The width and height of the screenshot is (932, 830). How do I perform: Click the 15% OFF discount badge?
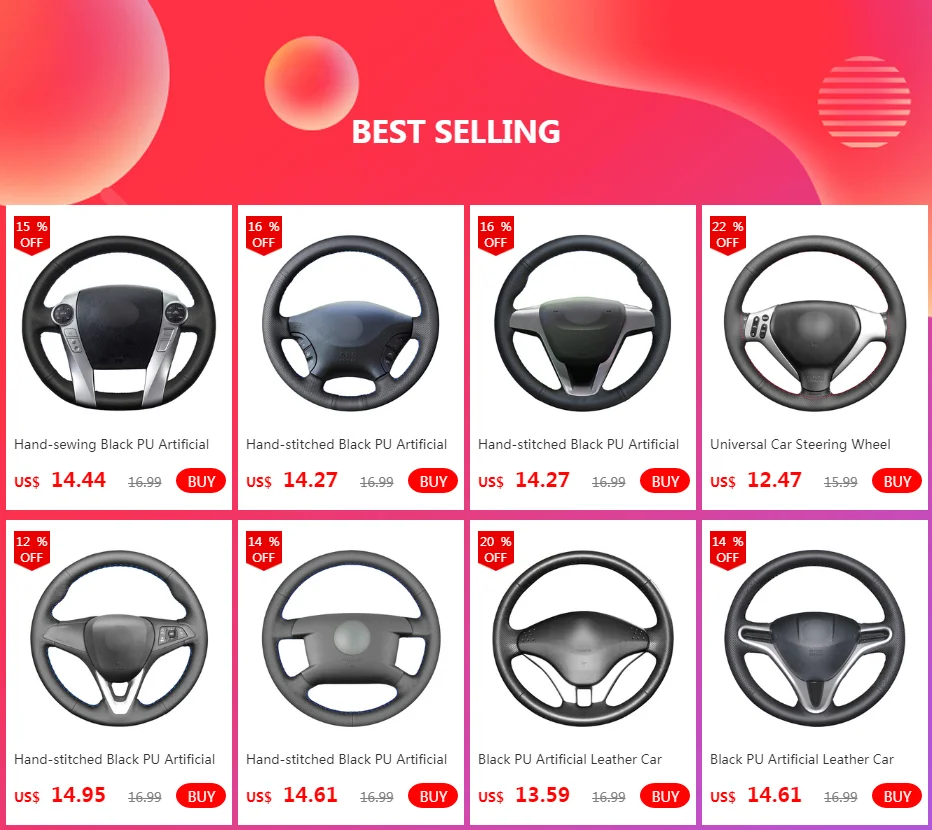32,235
